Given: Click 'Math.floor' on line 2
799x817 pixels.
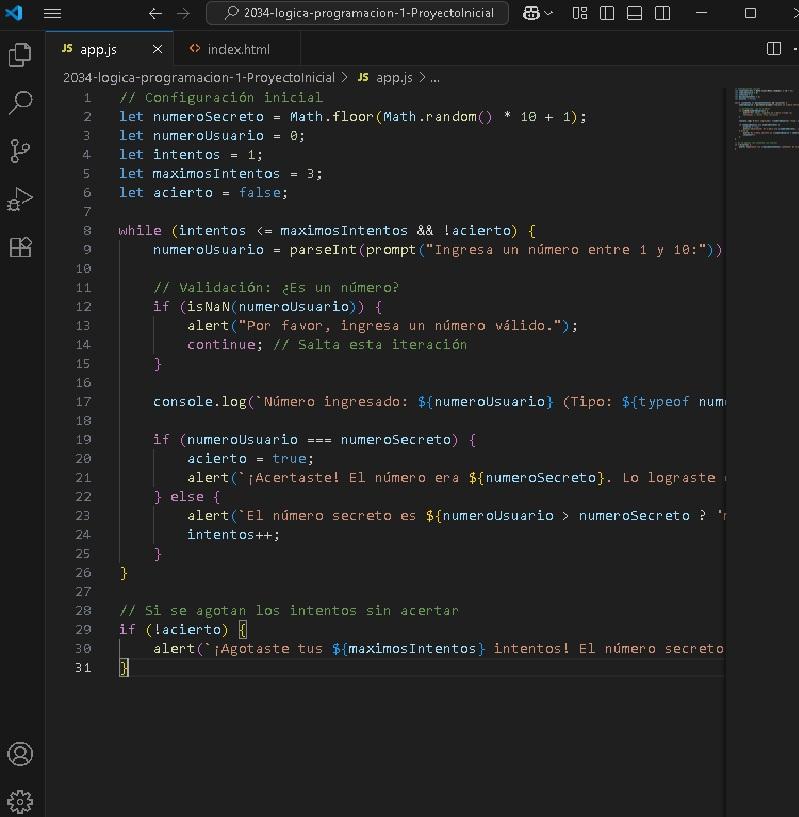Looking at the screenshot, I should coord(331,117).
